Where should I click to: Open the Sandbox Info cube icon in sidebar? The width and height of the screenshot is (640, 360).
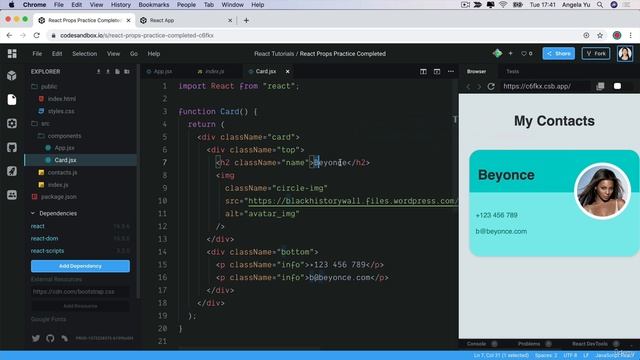(12, 76)
